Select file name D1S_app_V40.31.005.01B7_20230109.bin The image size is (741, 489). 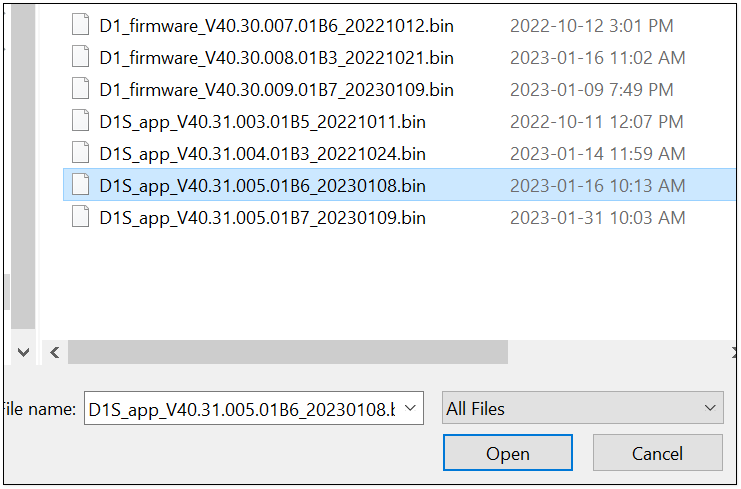(262, 218)
